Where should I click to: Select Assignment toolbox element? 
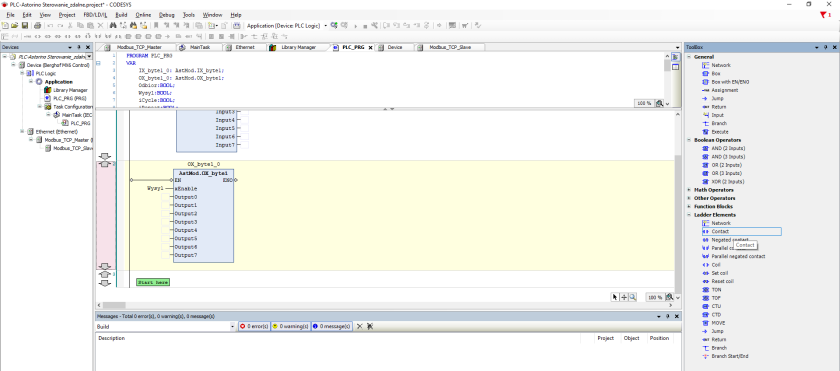tap(724, 90)
